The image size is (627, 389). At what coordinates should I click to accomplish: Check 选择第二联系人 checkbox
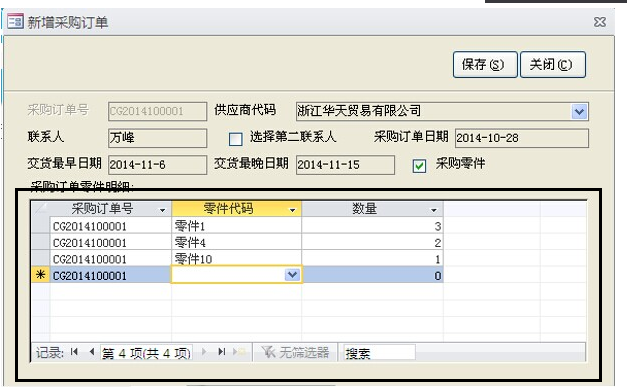[x=236, y=139]
